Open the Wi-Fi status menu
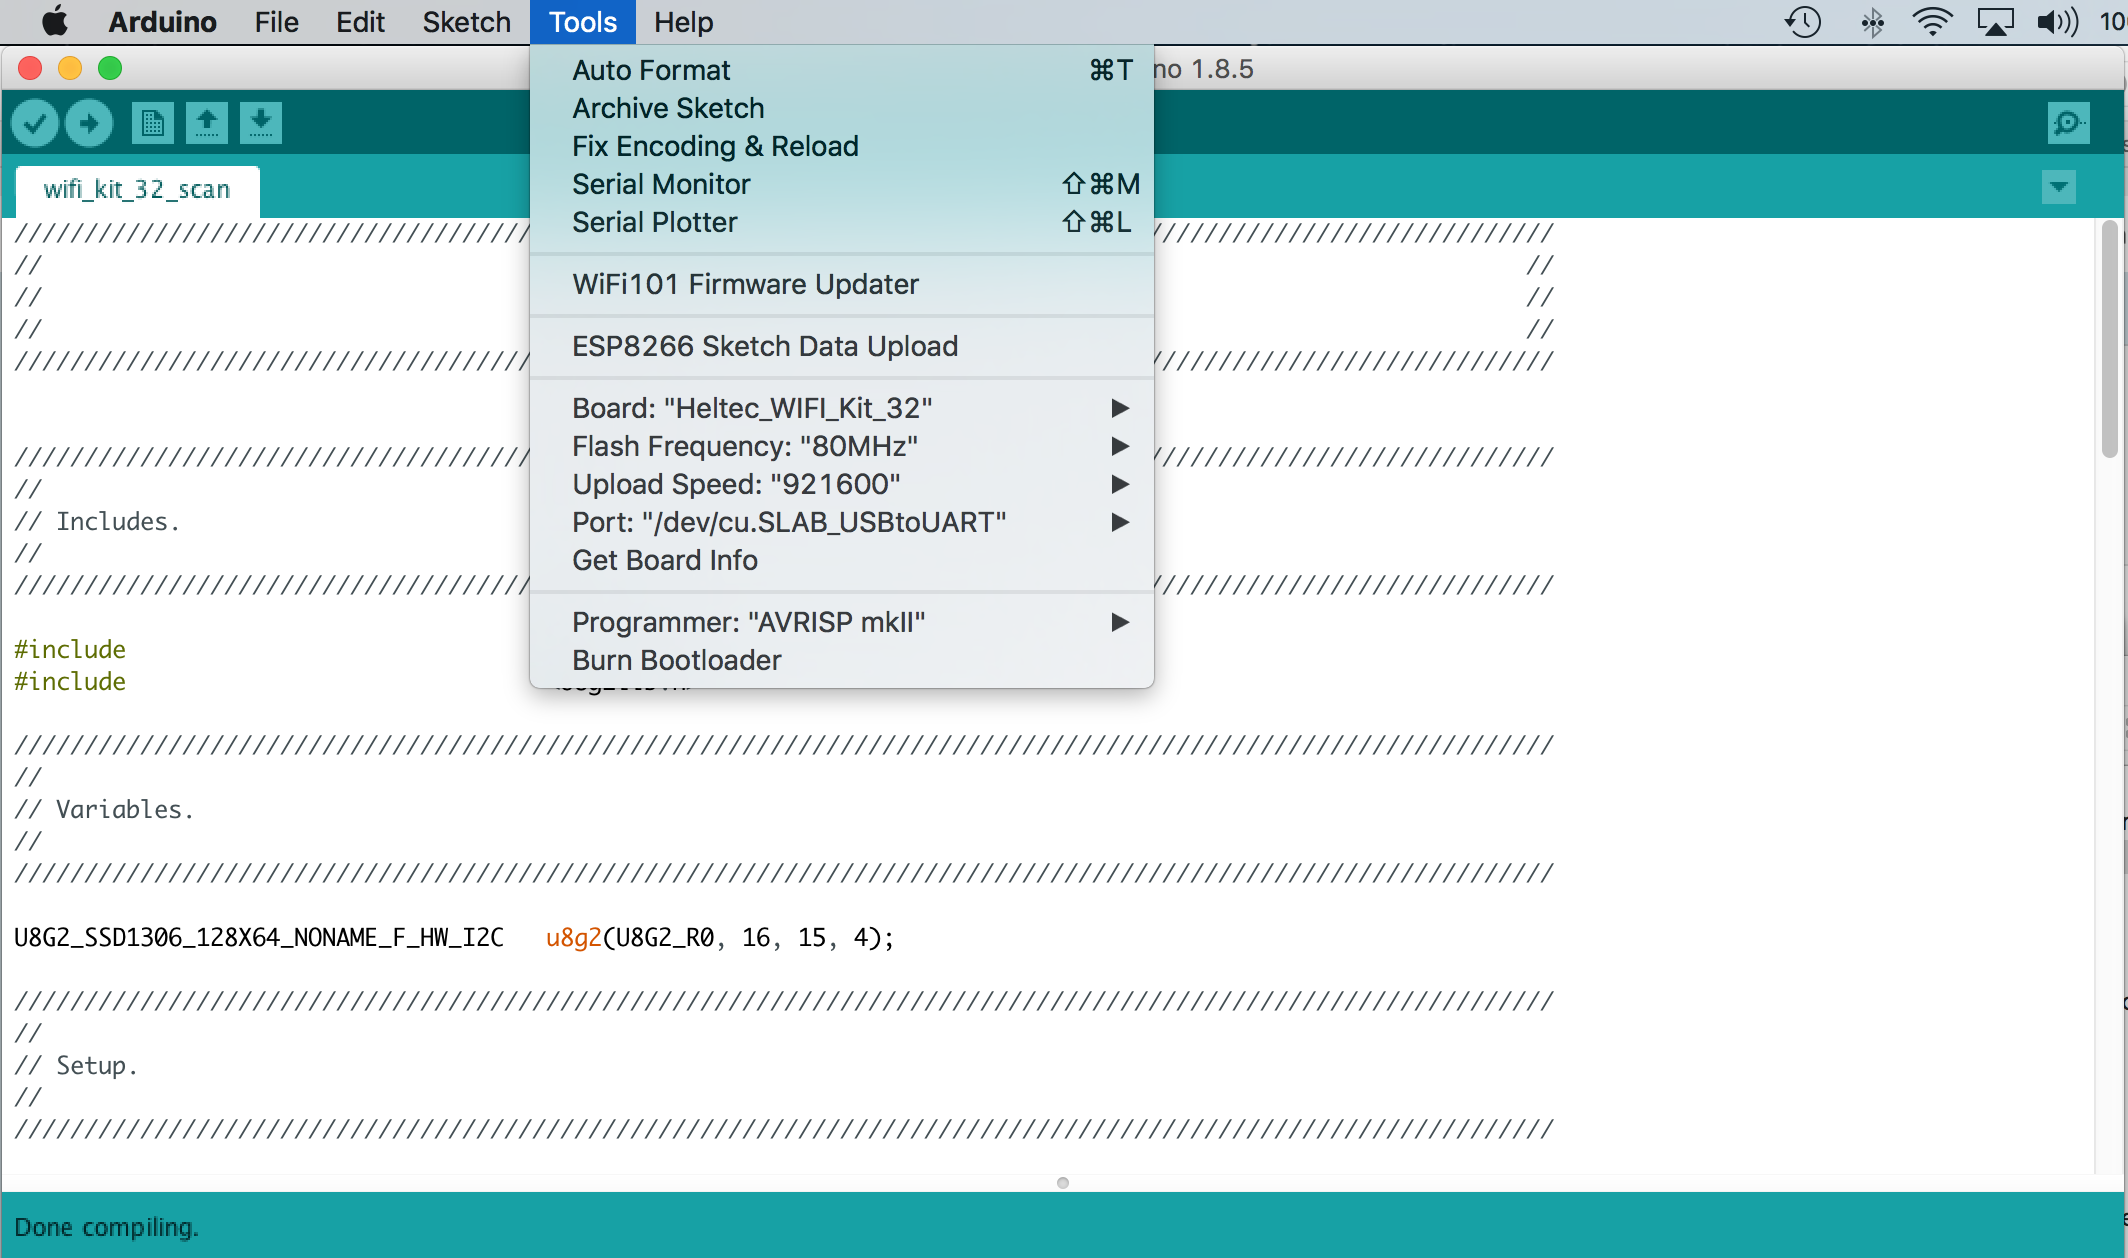The image size is (2128, 1258). 1932,22
